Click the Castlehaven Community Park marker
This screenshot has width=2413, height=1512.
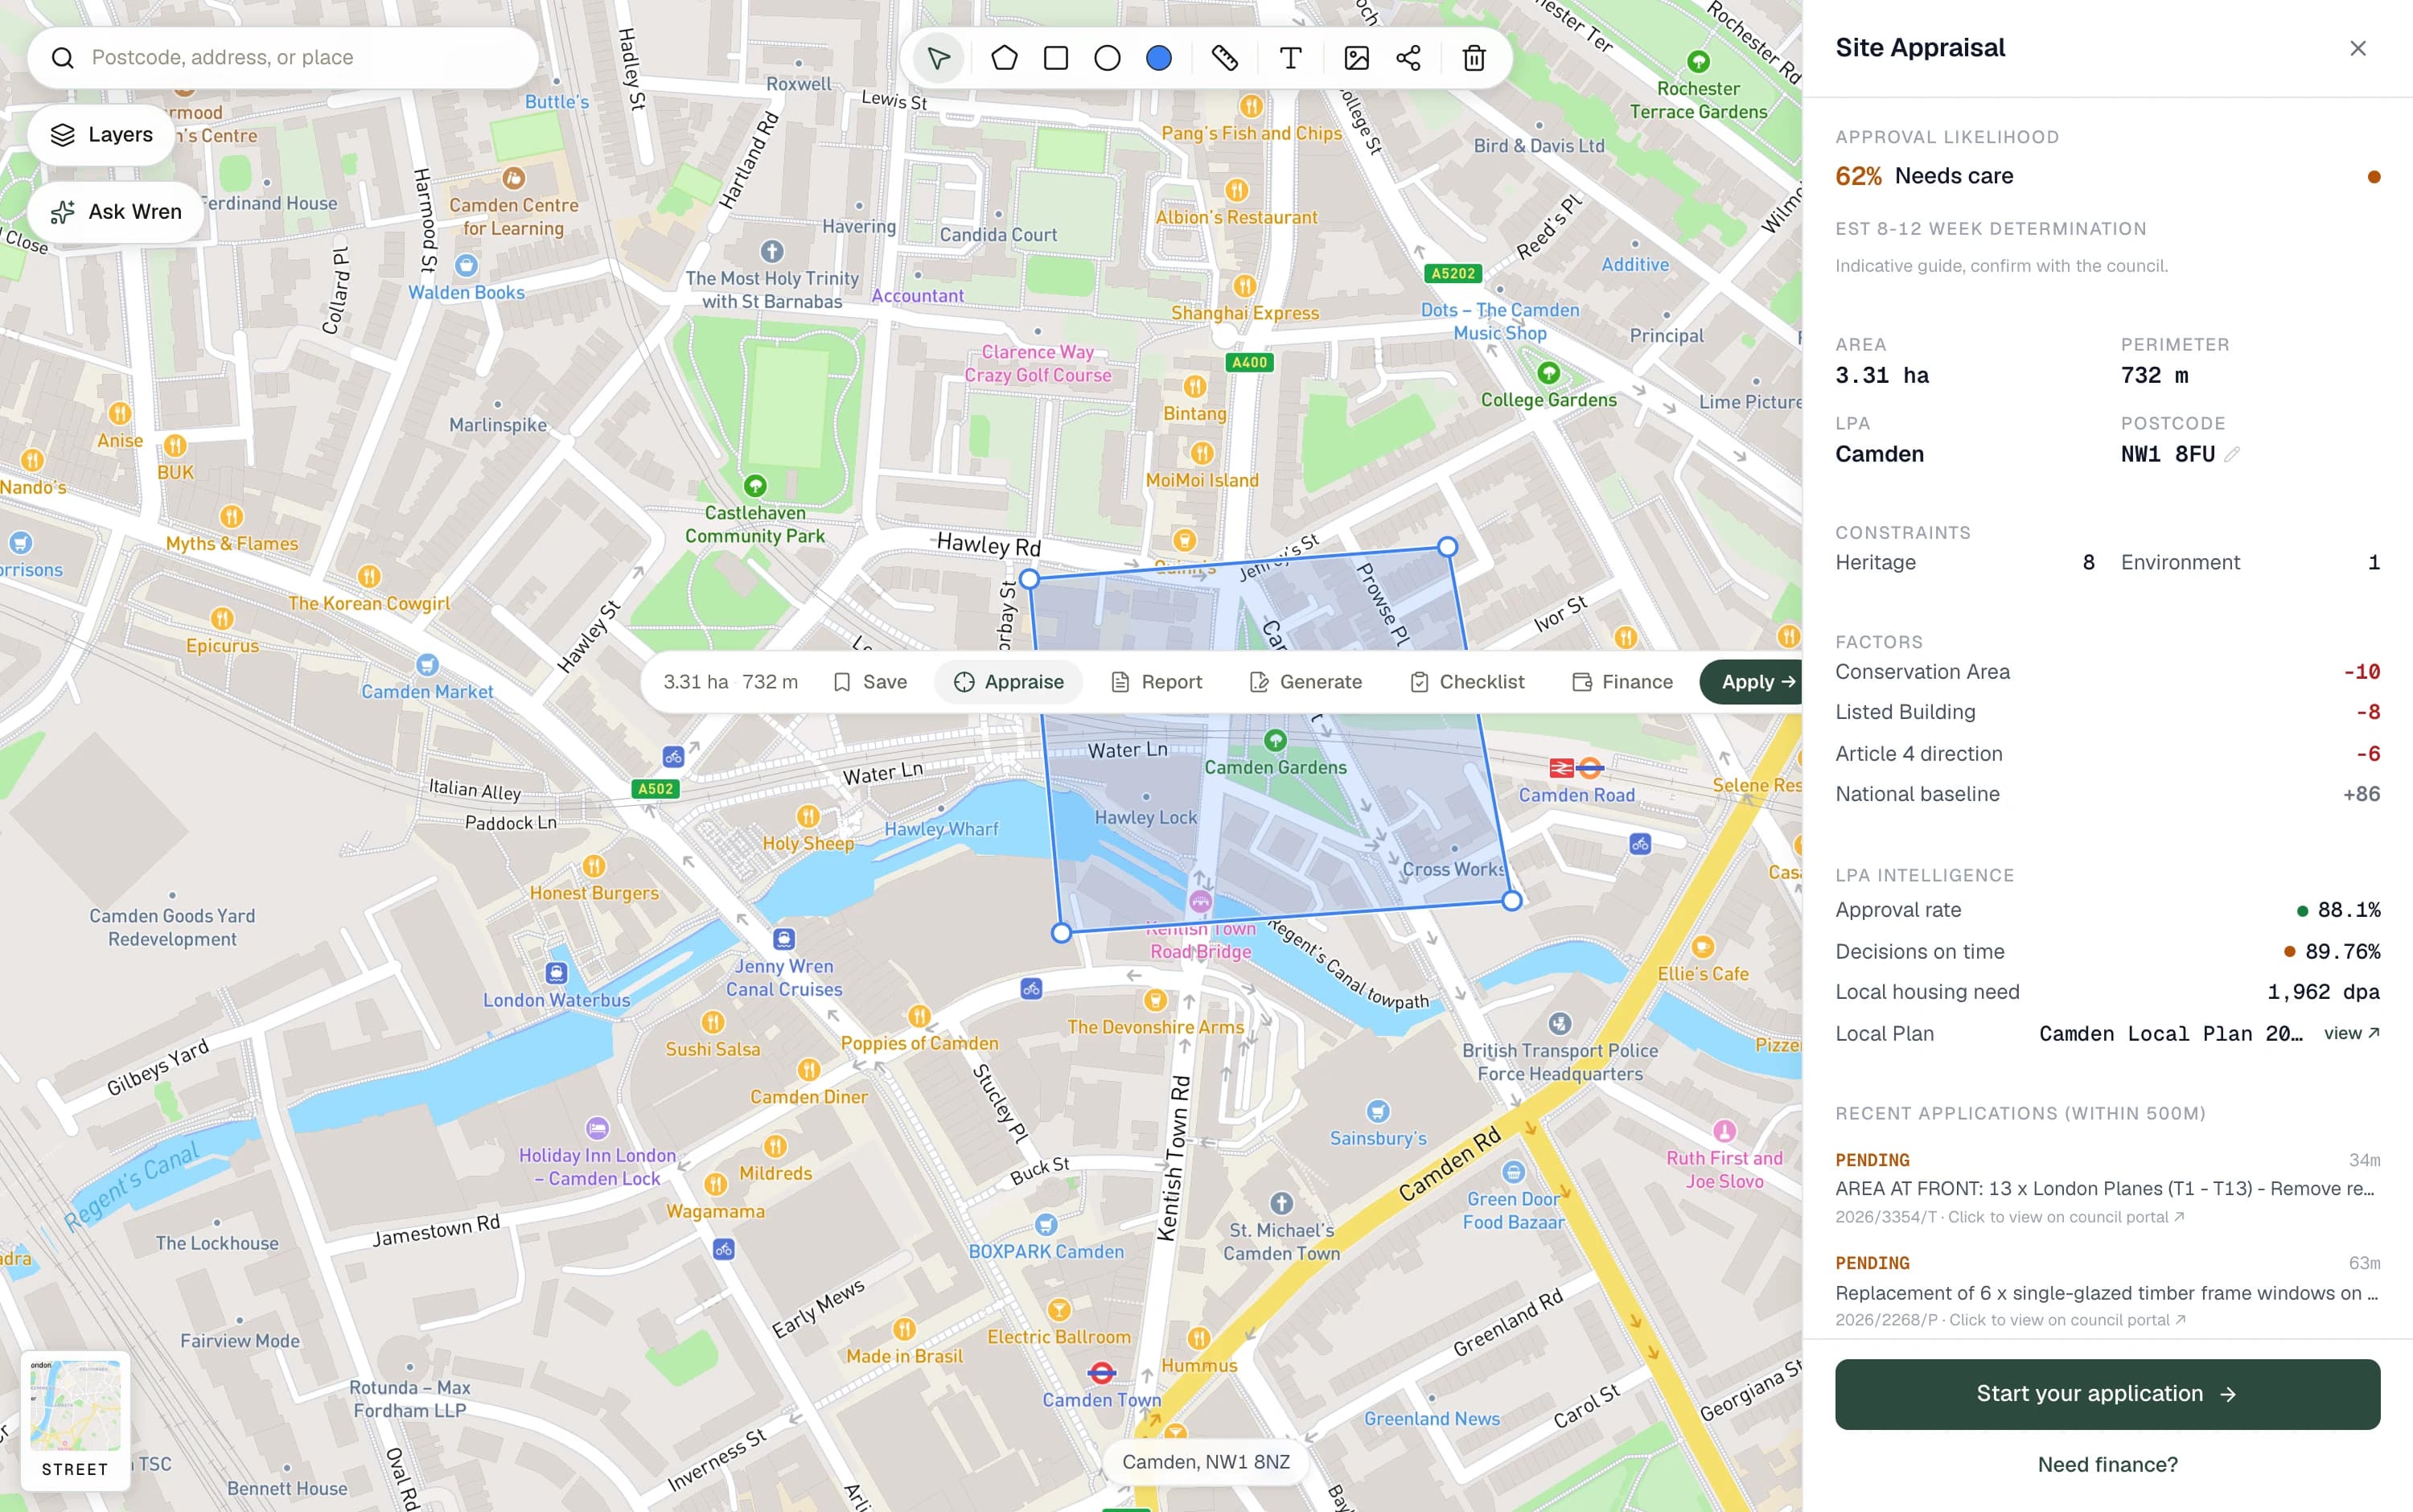(755, 486)
